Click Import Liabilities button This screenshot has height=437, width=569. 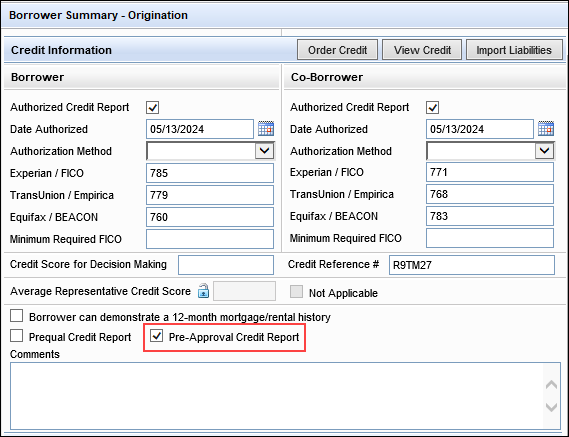(x=514, y=50)
